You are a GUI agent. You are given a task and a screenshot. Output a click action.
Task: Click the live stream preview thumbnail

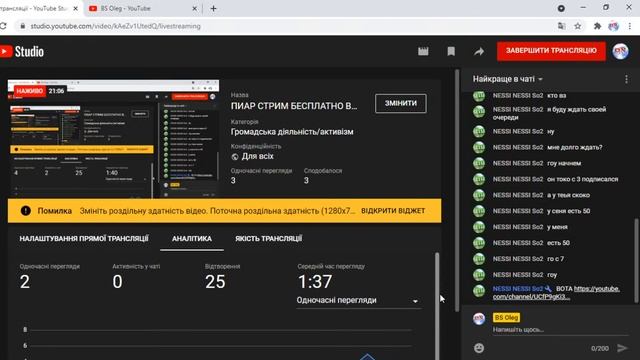point(113,139)
